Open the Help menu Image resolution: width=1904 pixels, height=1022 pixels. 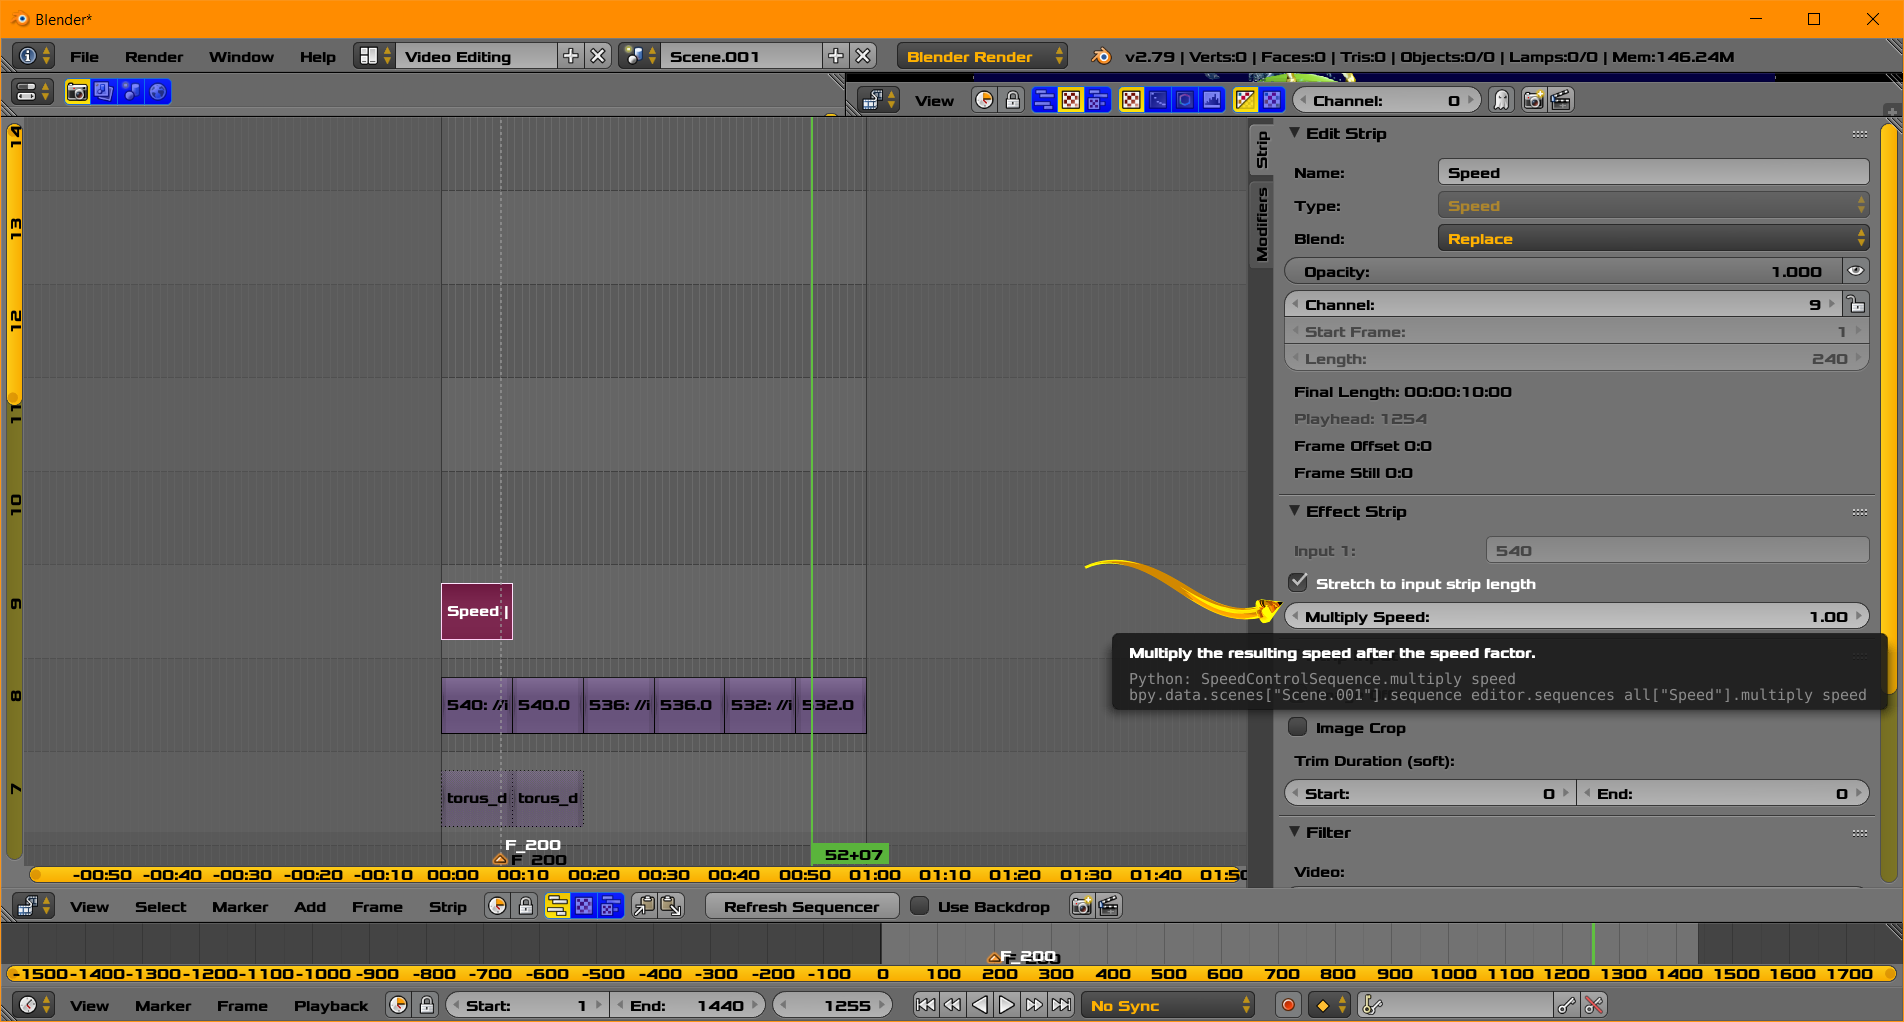click(318, 56)
